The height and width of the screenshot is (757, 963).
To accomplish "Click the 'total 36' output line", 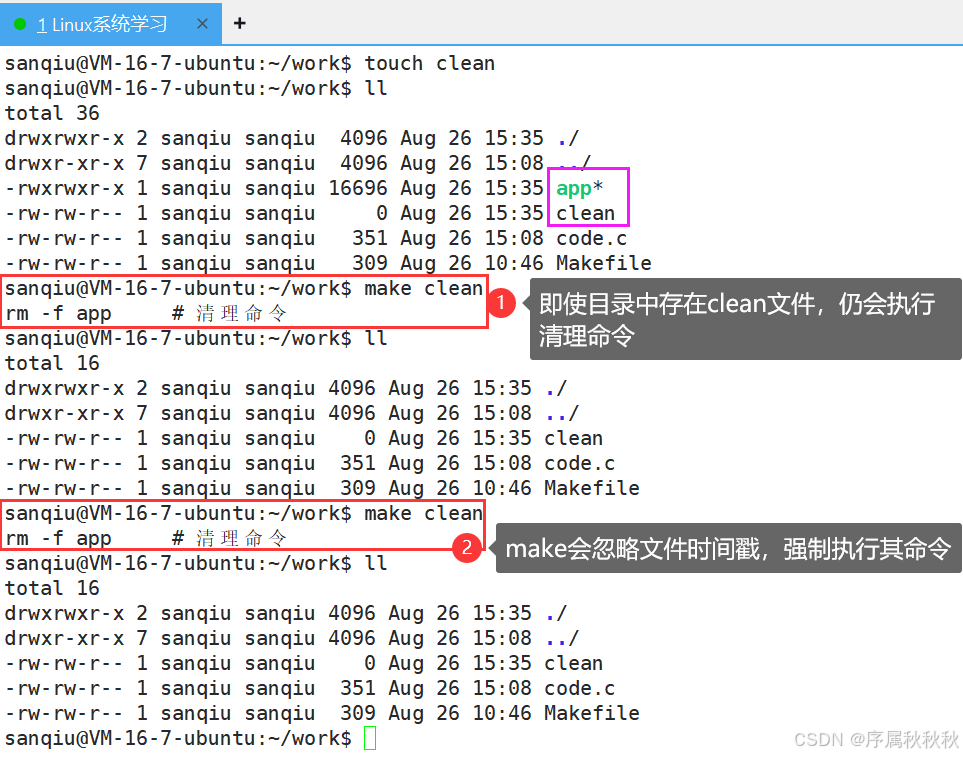I will point(52,113).
